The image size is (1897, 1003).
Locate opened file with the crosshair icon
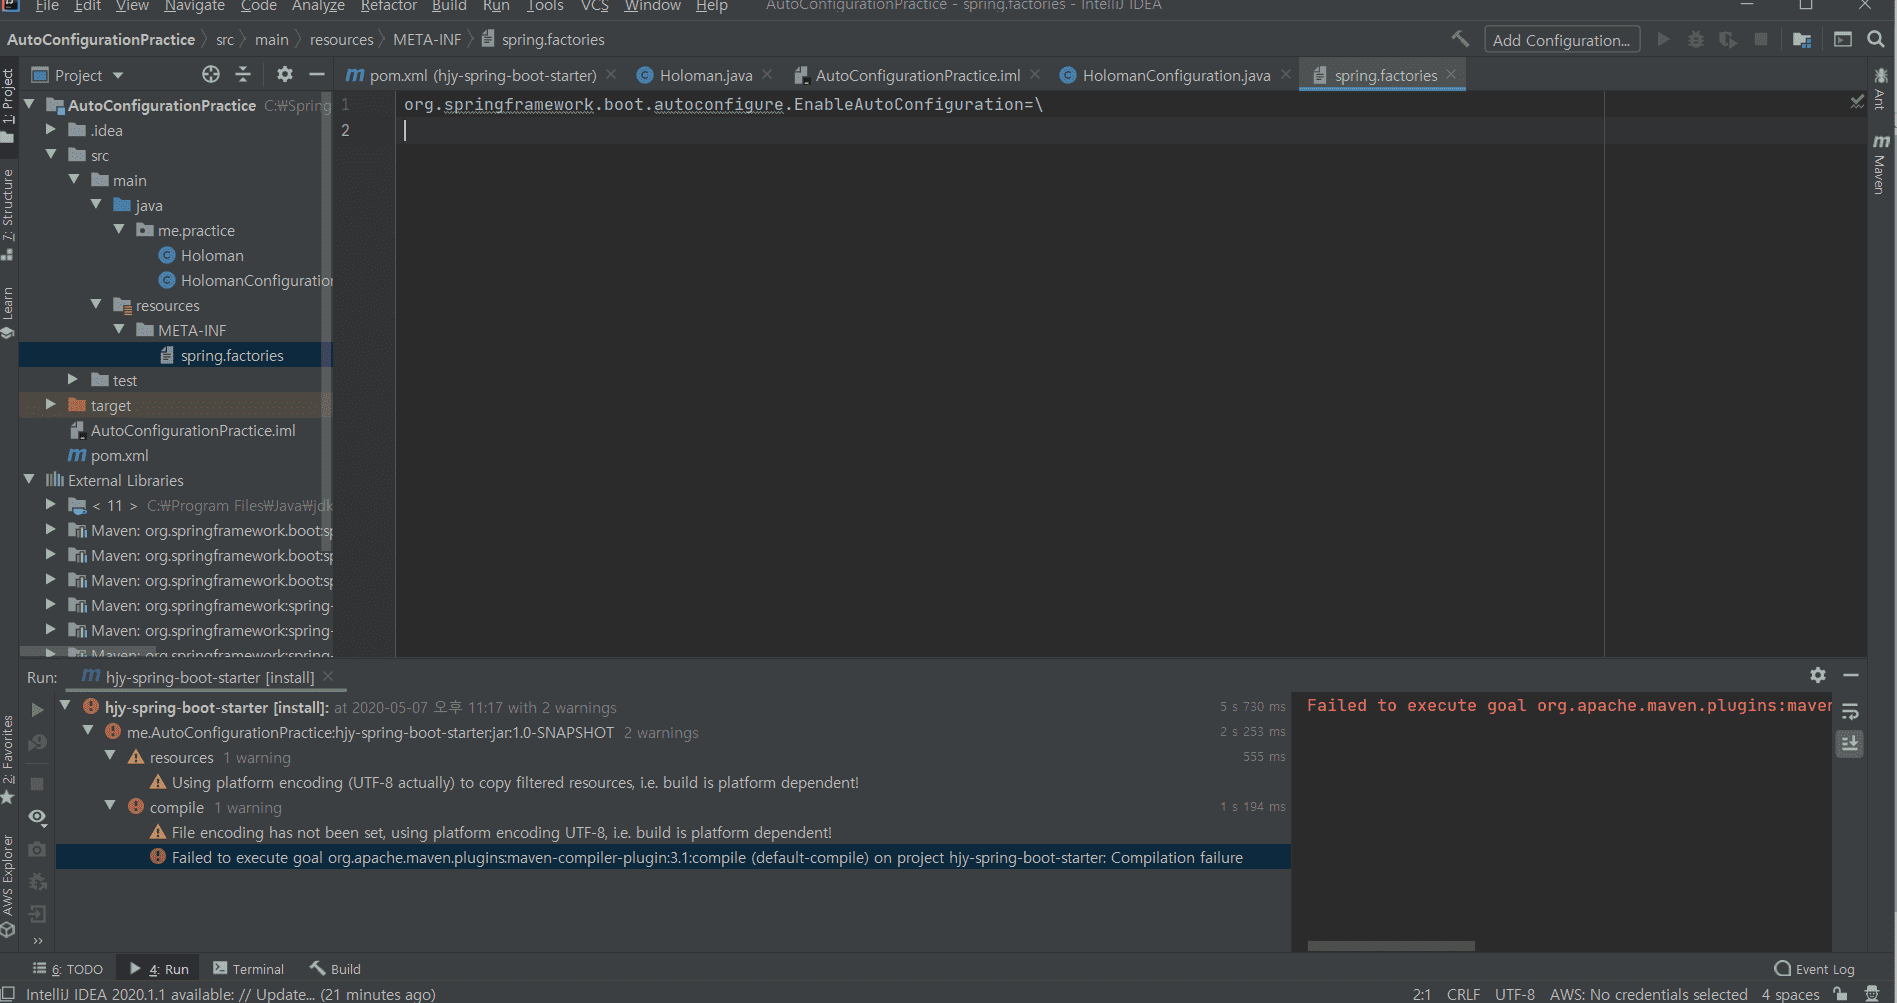tap(210, 74)
